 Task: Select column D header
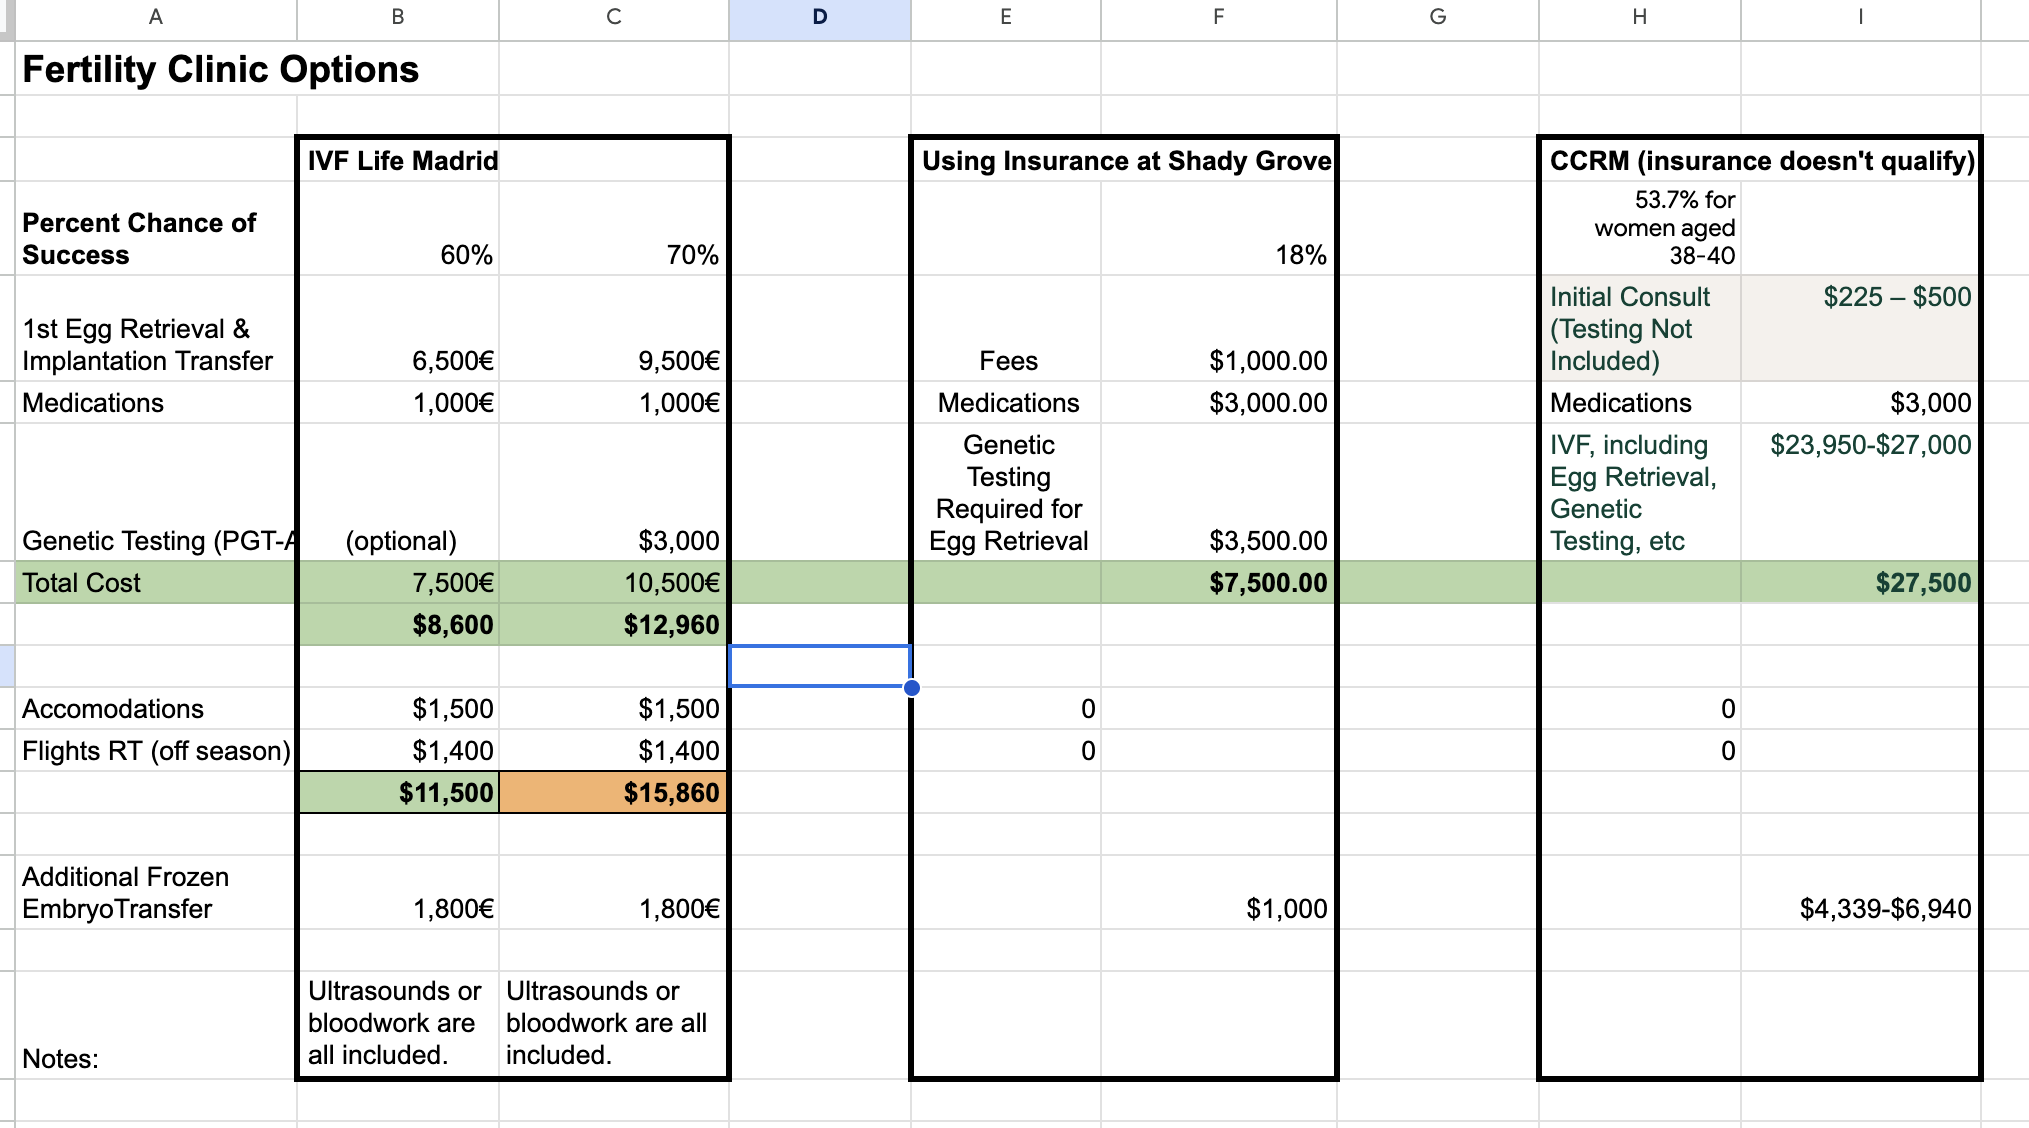[x=819, y=17]
